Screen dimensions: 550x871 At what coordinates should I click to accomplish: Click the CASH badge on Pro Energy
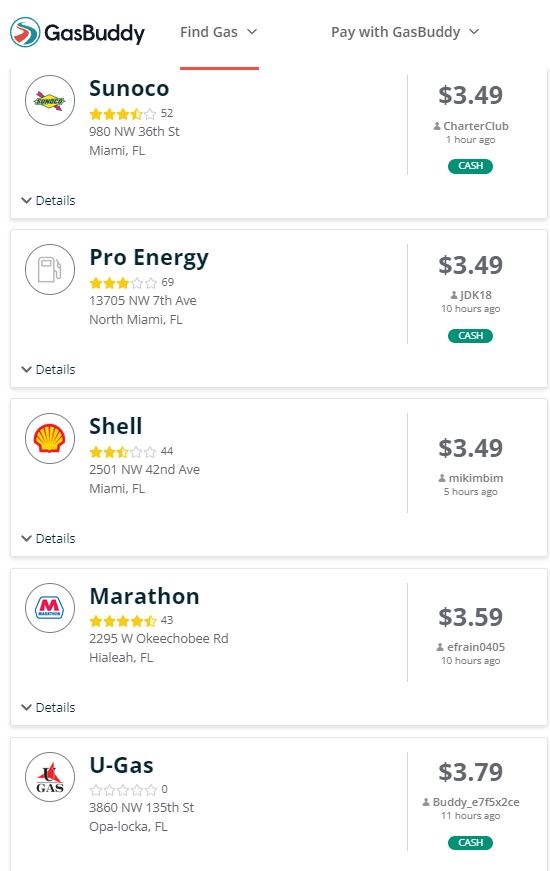click(471, 336)
